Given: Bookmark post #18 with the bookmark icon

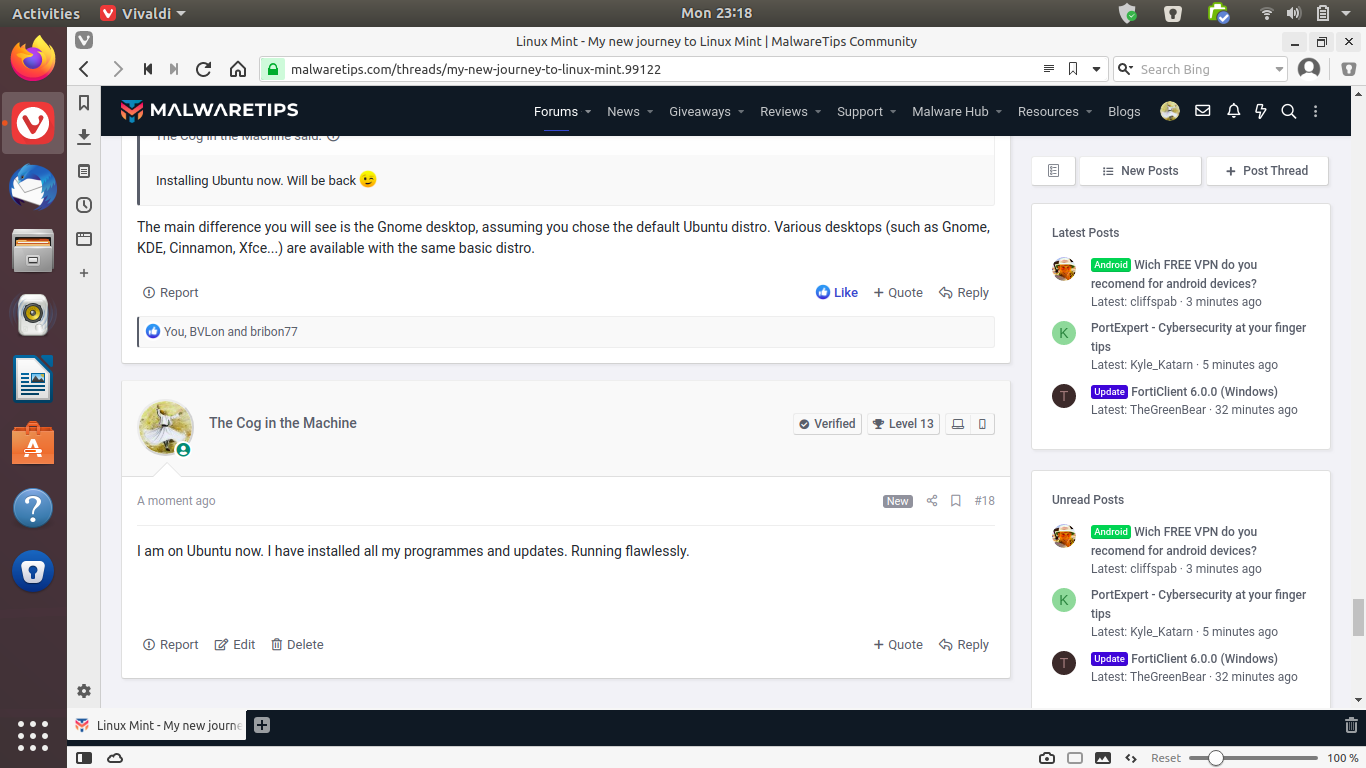Looking at the screenshot, I should point(956,501).
